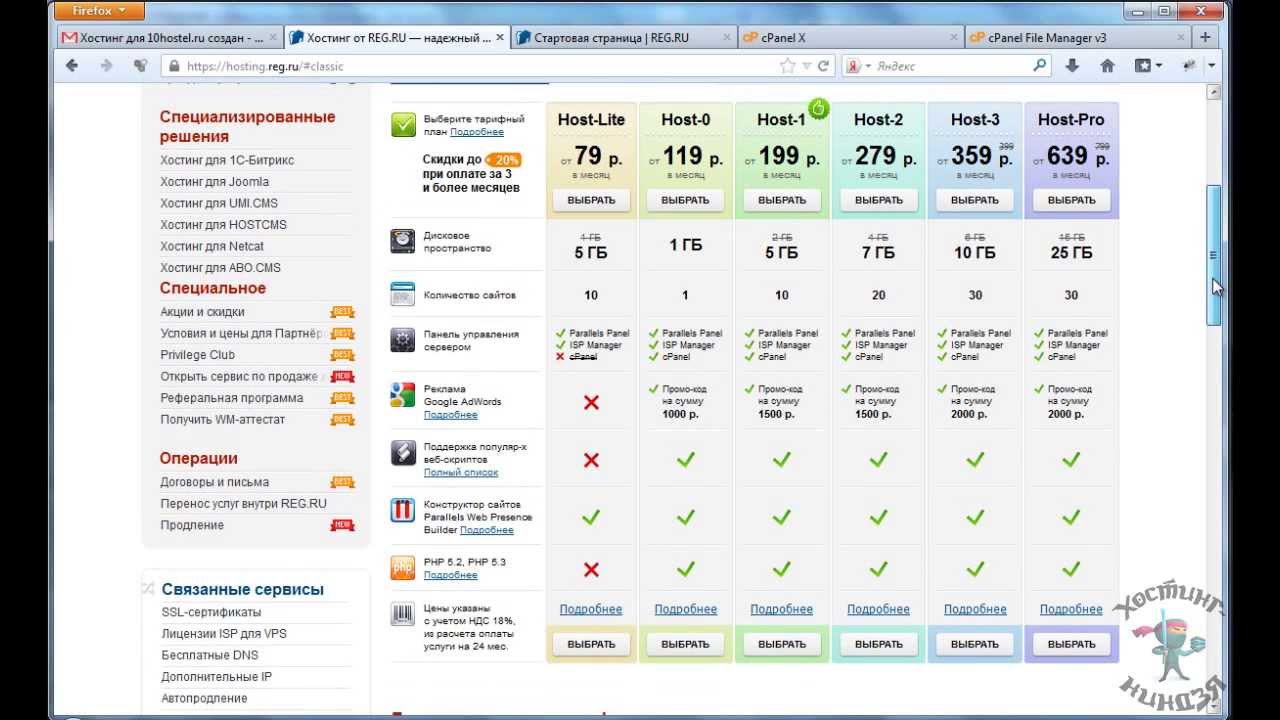Open the Firefox application menu button
Image resolution: width=1280 pixels, height=720 pixels.
click(101, 11)
